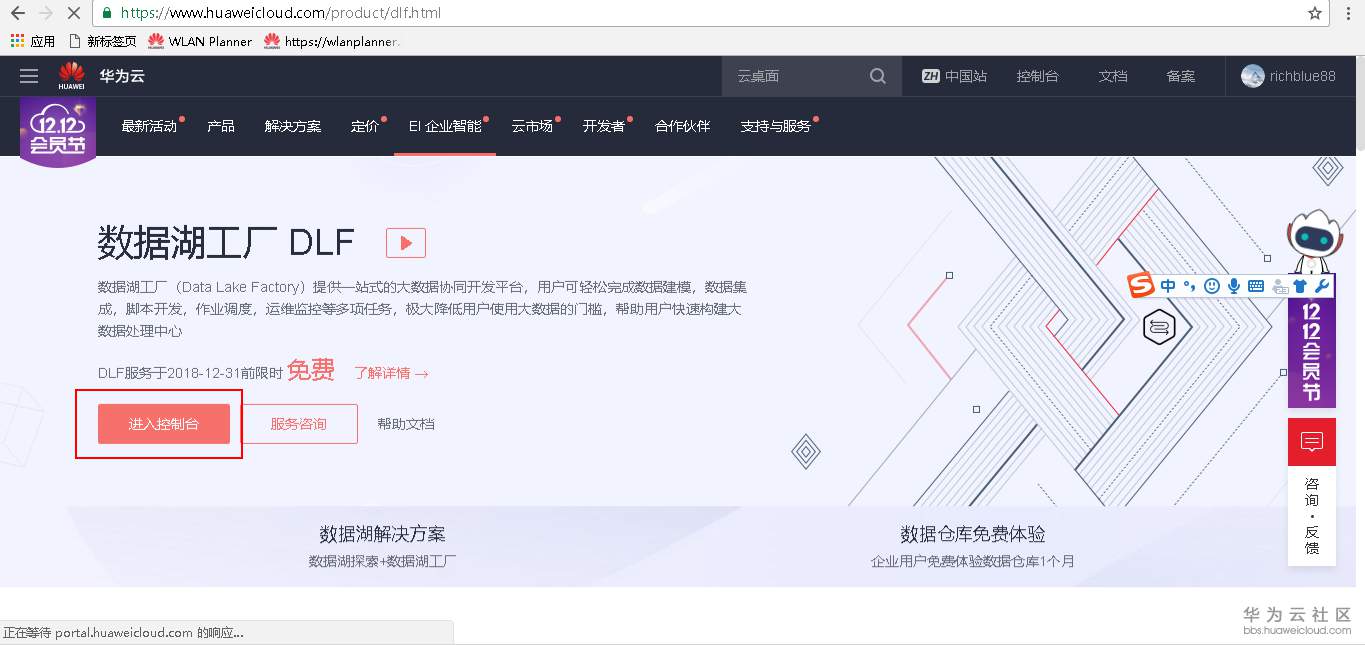This screenshot has height=645, width=1365.
Task: Open Sogou soft keyboard icon
Action: click(x=1256, y=286)
